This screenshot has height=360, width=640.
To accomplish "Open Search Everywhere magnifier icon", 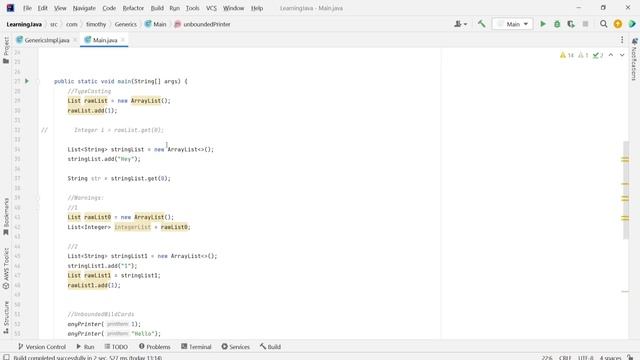I will [x=603, y=24].
